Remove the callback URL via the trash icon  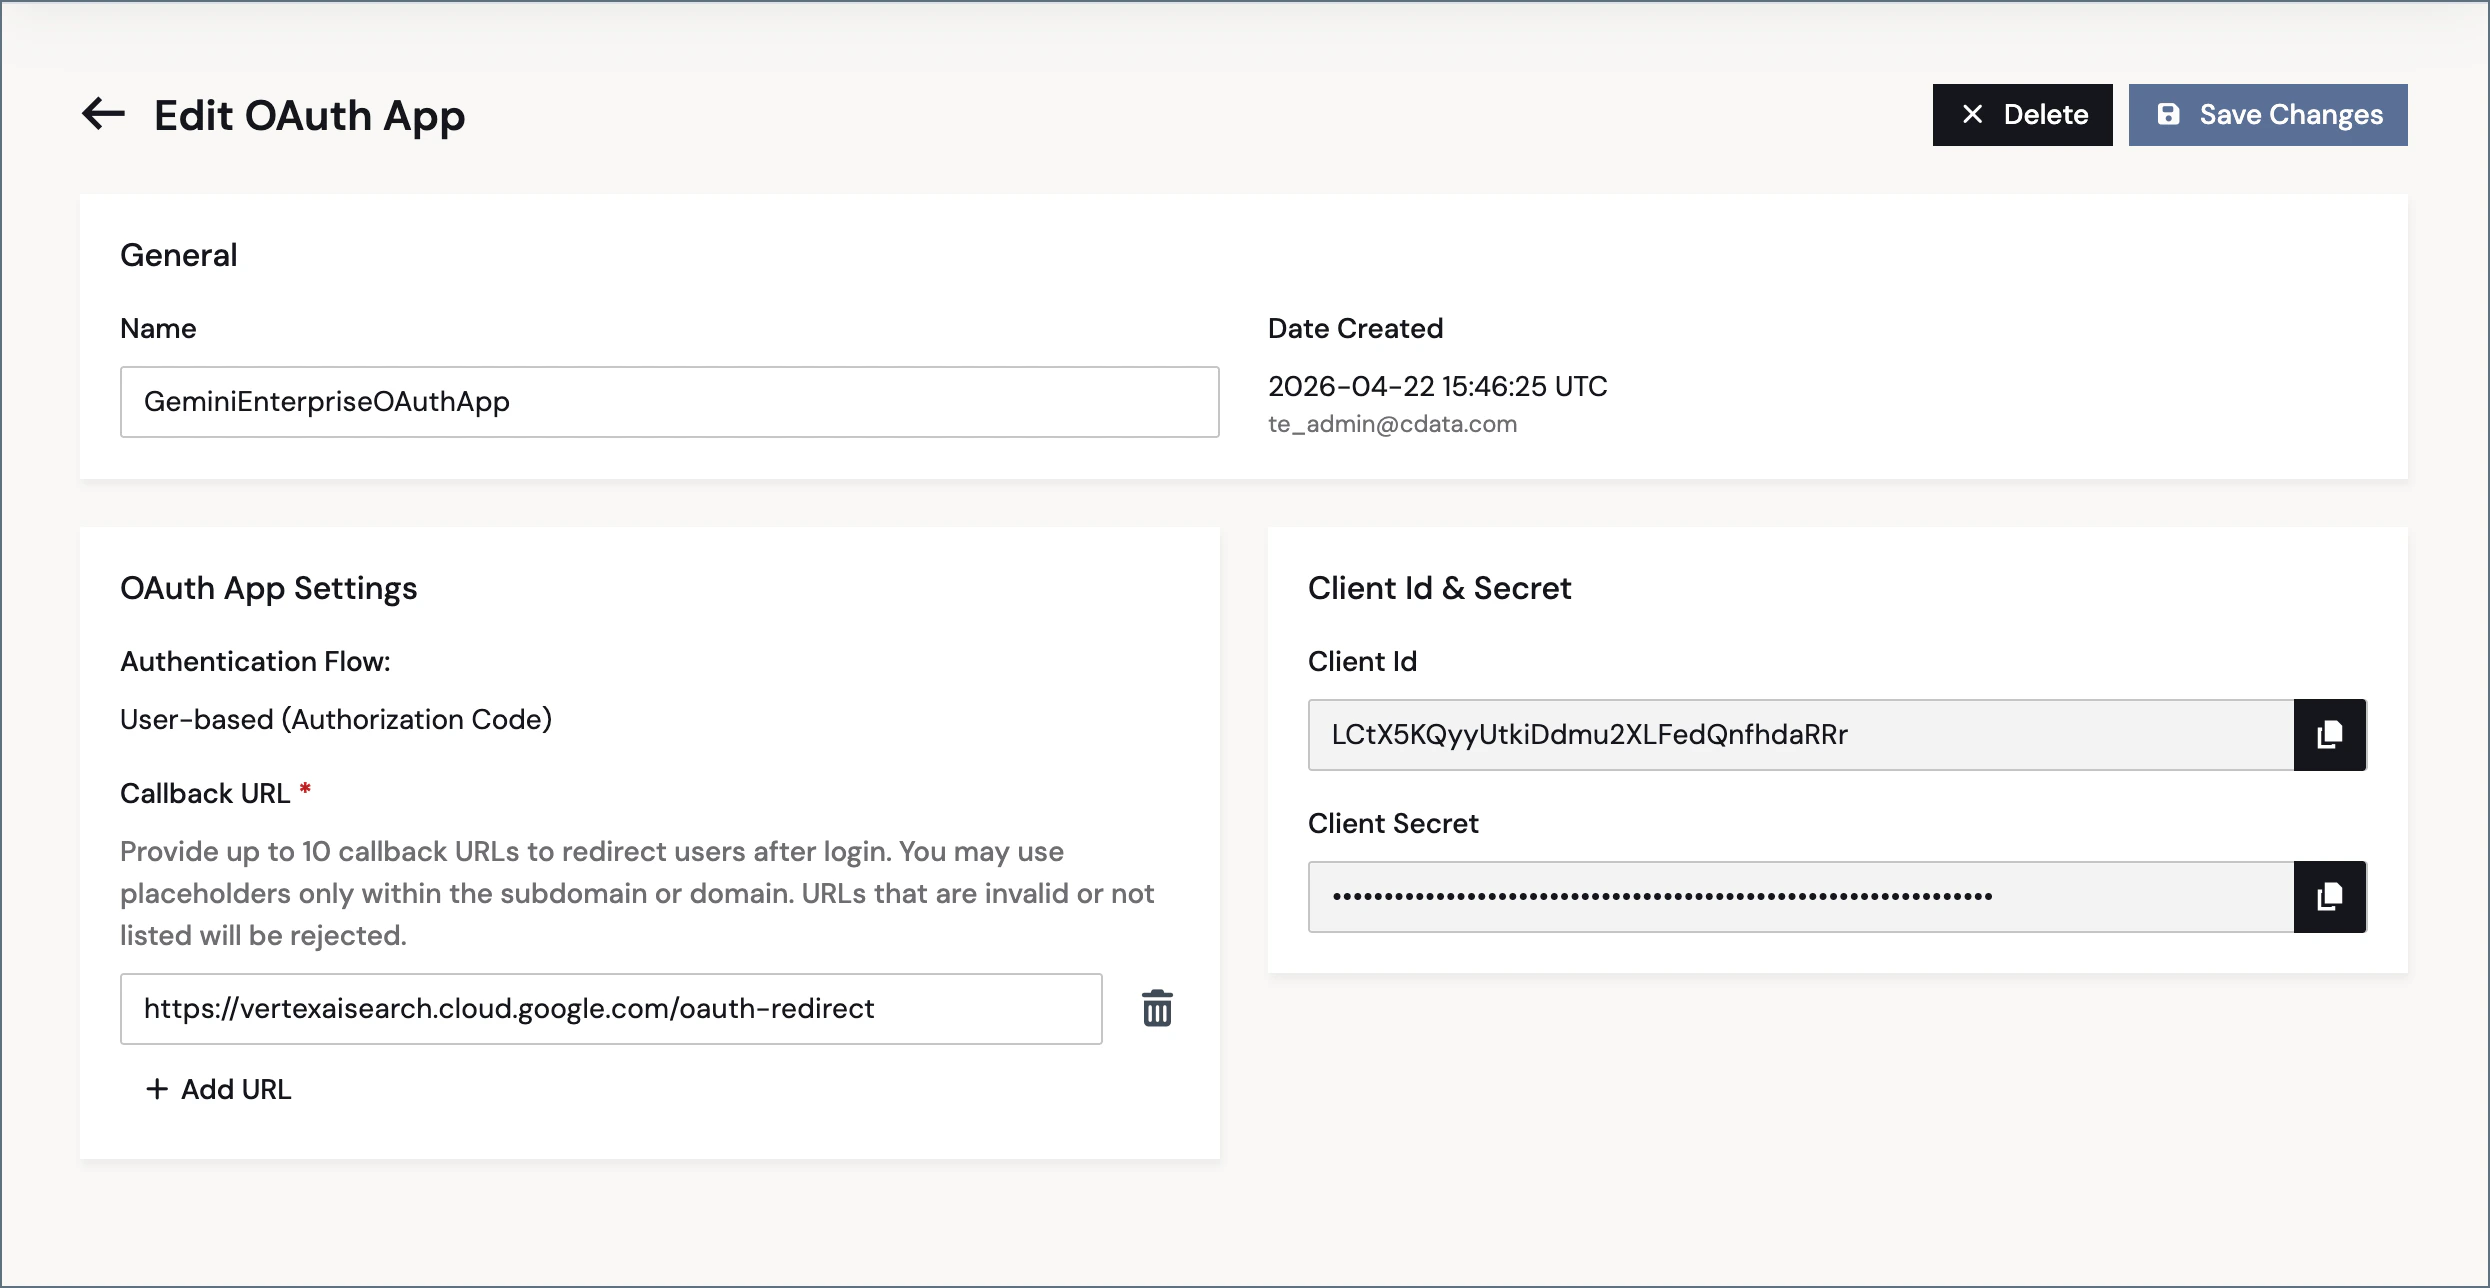(1157, 1008)
